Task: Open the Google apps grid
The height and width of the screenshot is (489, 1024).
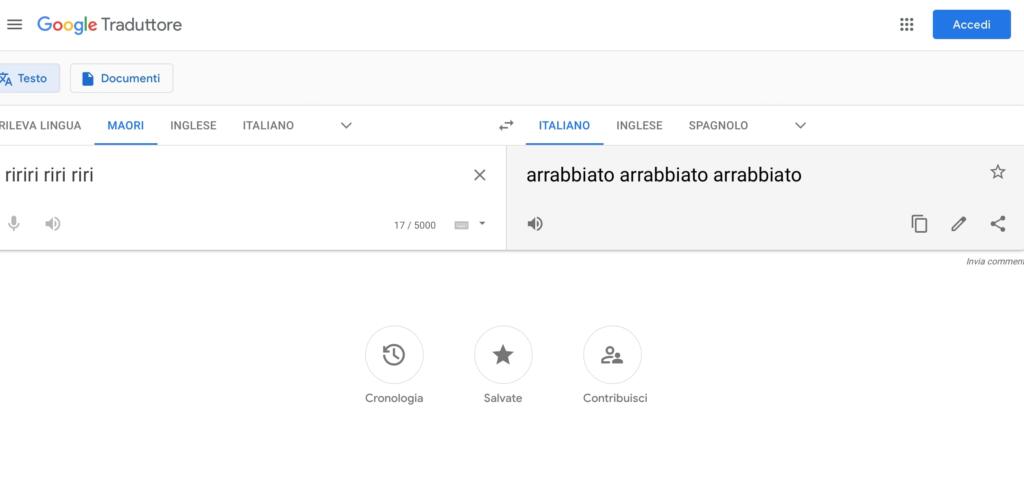Action: tap(906, 25)
